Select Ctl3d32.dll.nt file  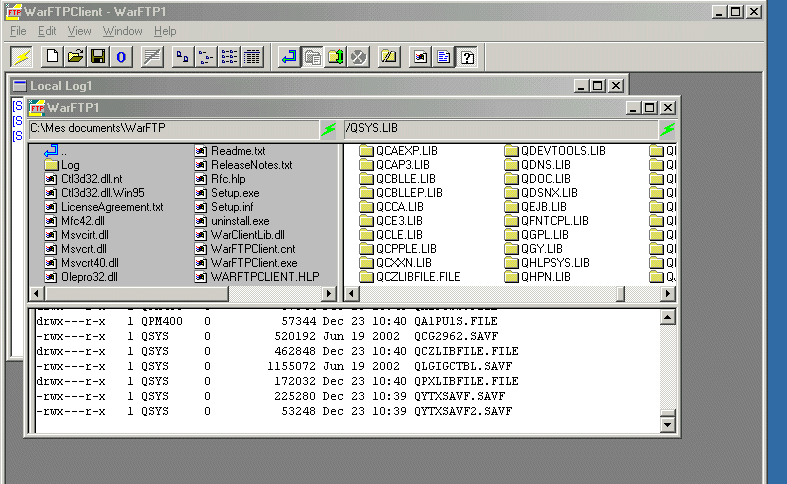[83, 179]
